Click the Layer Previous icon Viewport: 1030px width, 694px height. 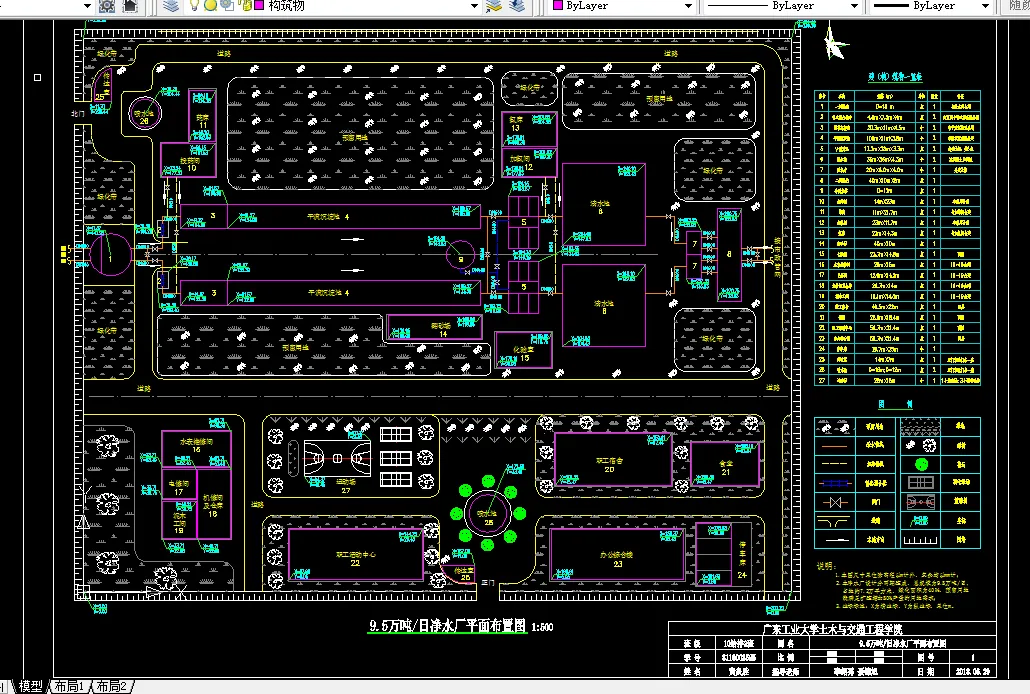518,6
